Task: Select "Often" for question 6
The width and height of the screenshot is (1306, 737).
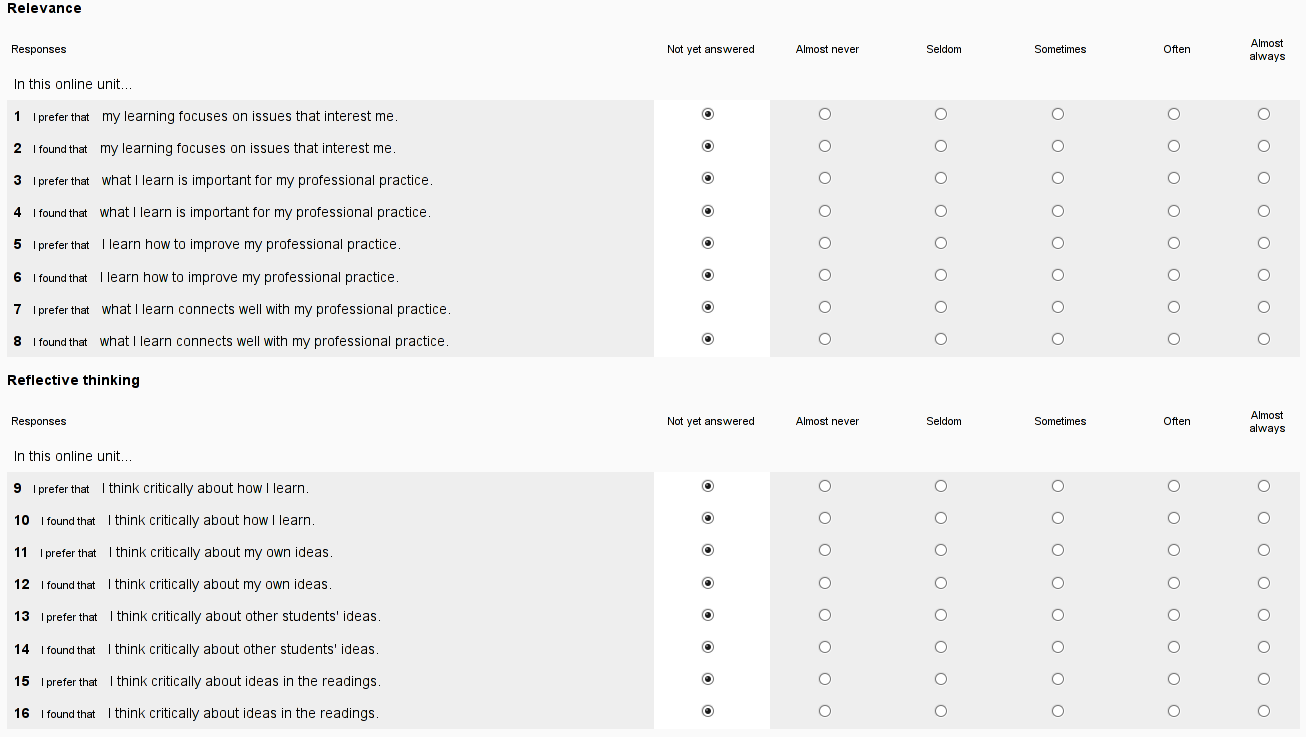Action: 1174,275
